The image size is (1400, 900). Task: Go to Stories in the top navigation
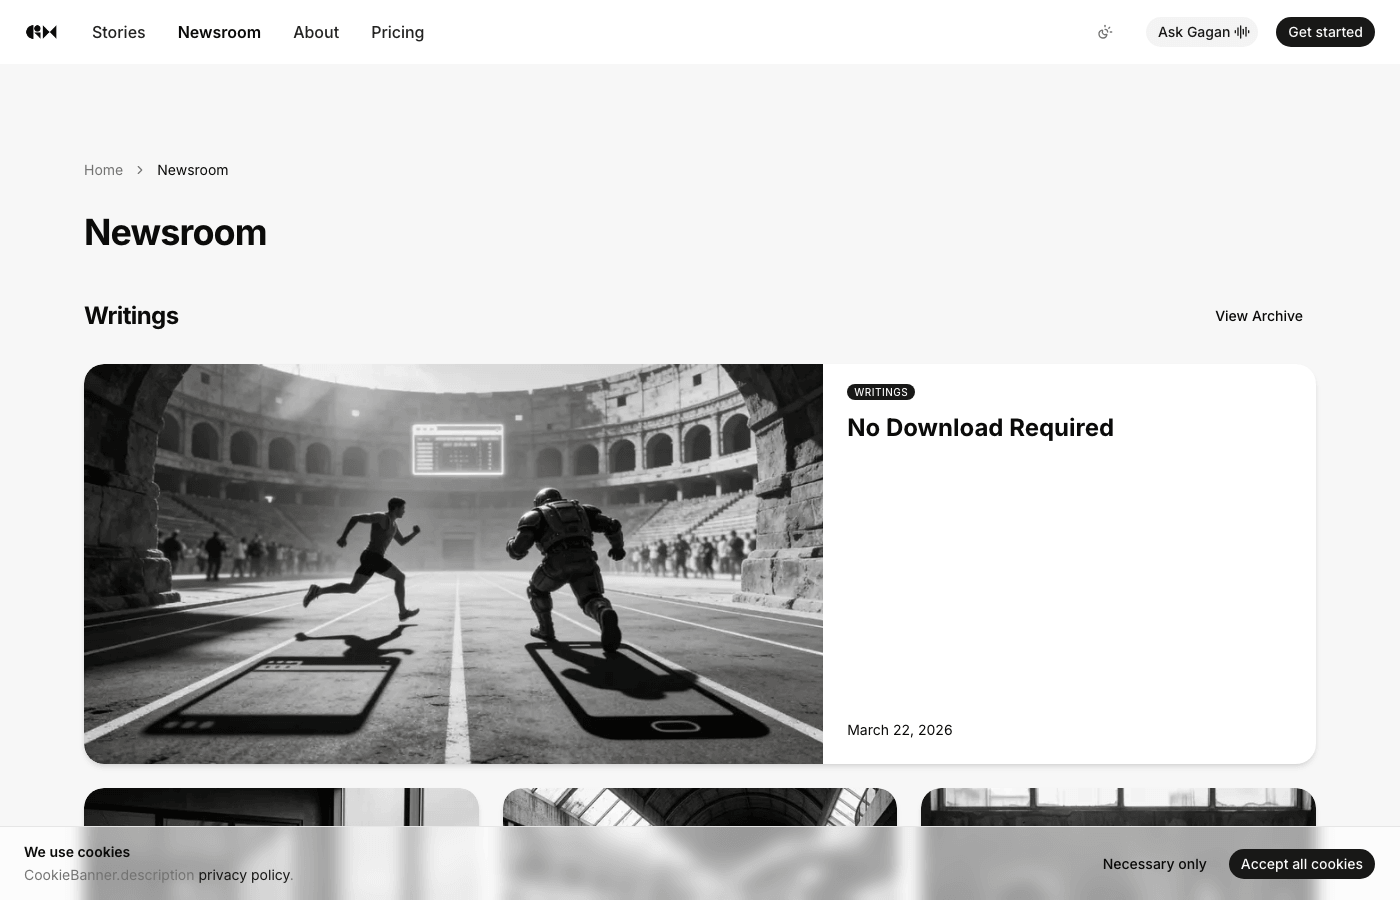click(118, 32)
